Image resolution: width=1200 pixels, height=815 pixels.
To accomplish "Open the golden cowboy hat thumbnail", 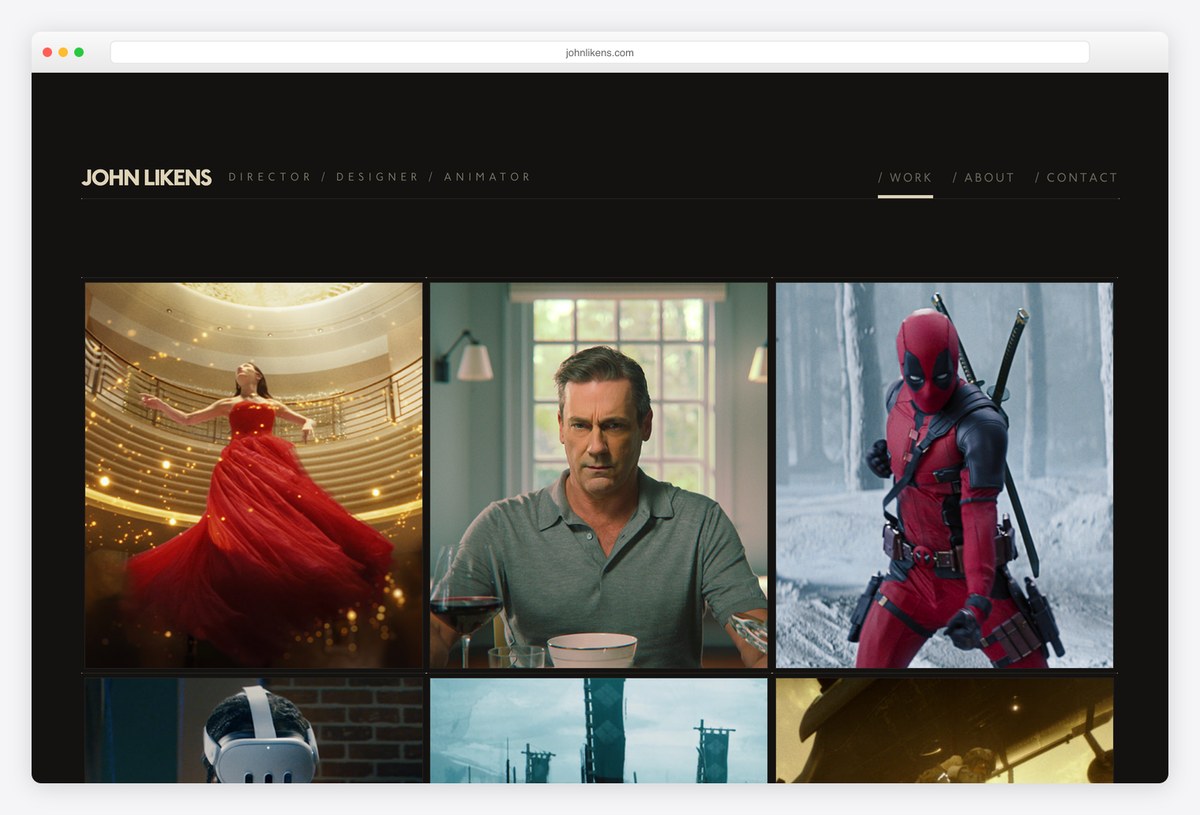I will click(x=944, y=730).
